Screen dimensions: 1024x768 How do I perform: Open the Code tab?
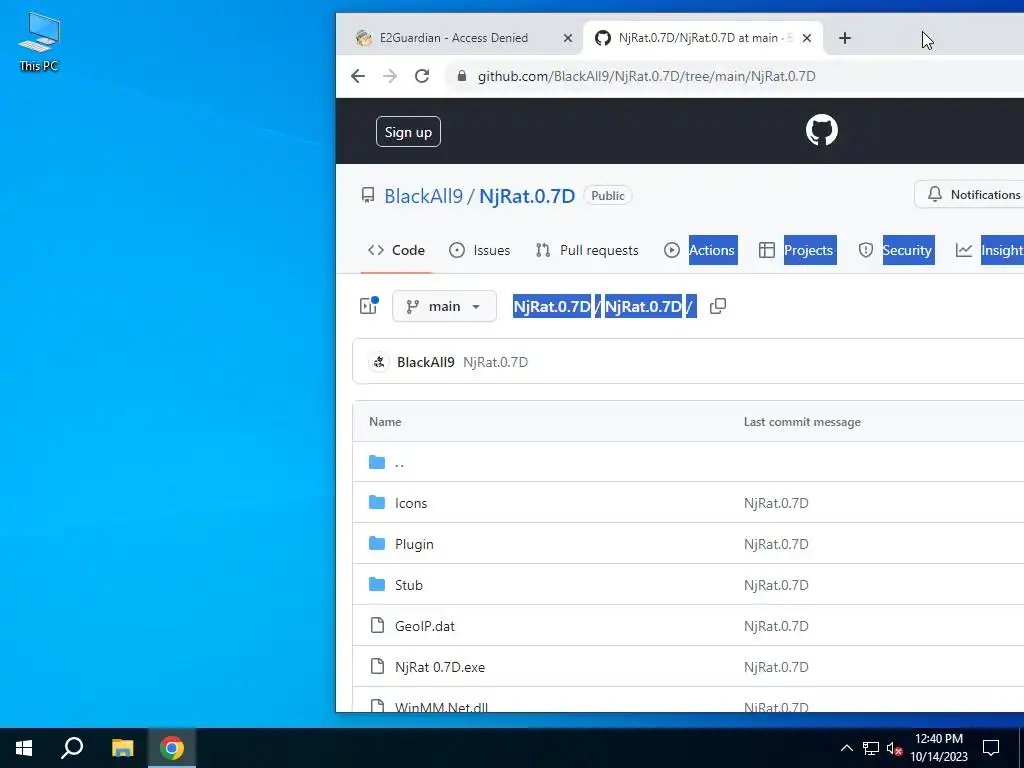click(396, 250)
